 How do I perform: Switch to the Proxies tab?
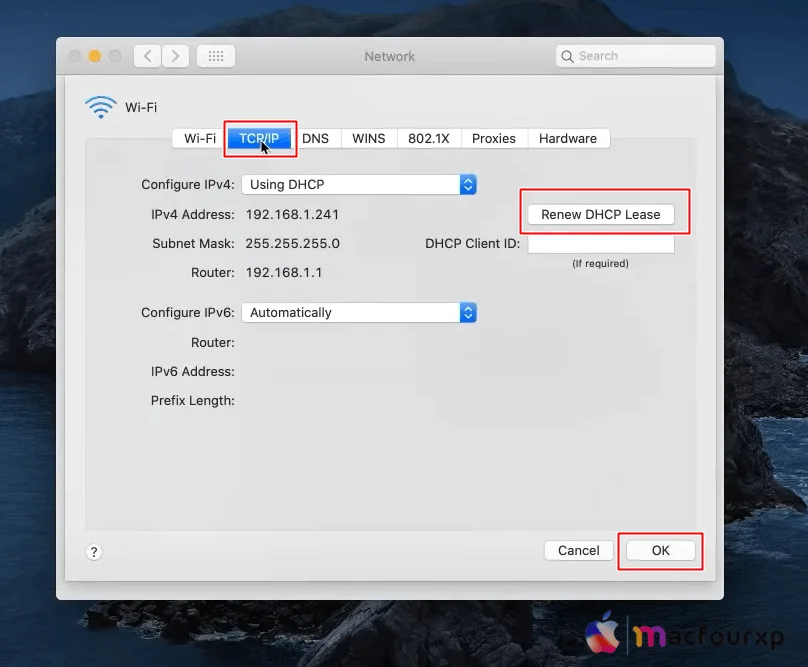pyautogui.click(x=494, y=139)
